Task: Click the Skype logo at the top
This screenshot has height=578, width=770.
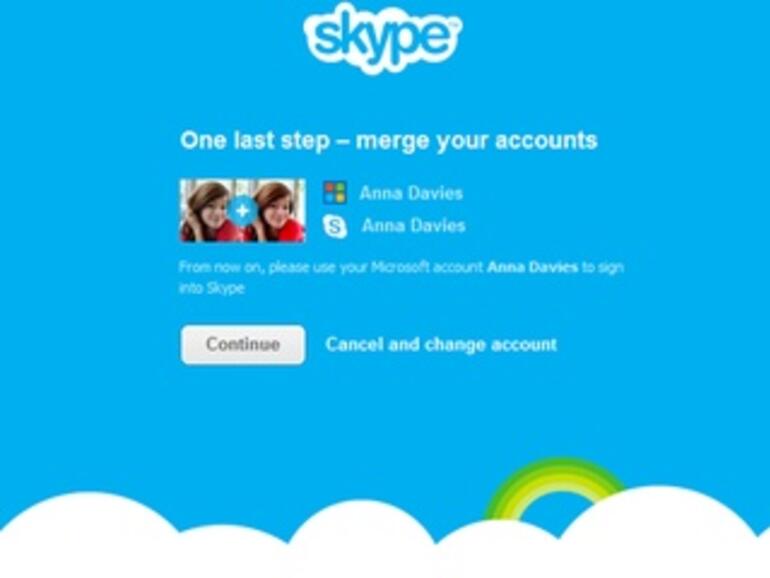Action: 382,38
